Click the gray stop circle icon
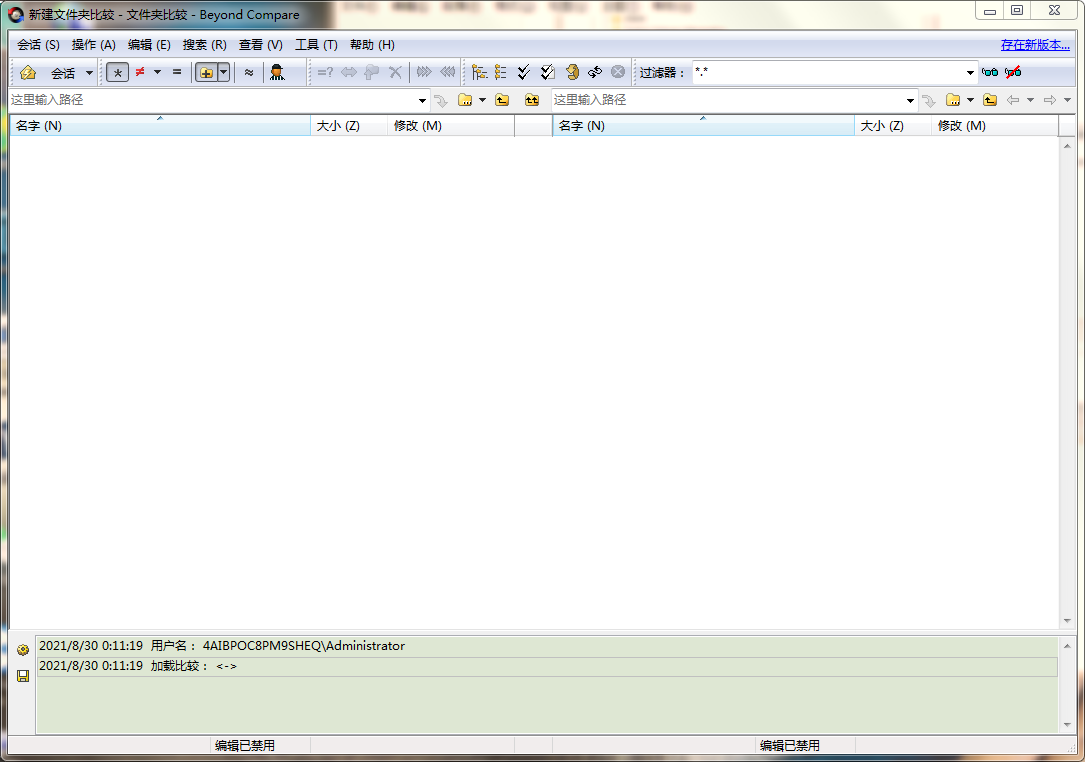 (618, 72)
